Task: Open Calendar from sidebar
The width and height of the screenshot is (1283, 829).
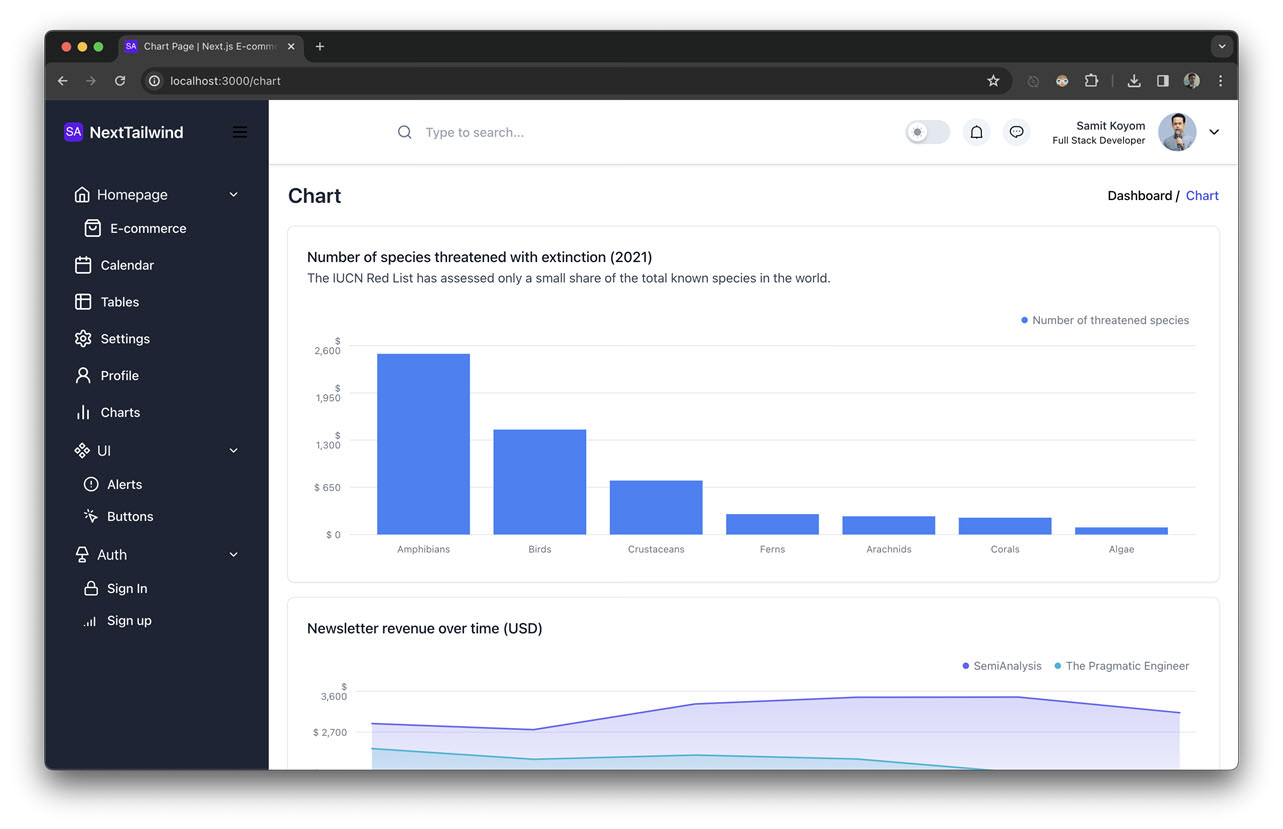Action: tap(127, 265)
